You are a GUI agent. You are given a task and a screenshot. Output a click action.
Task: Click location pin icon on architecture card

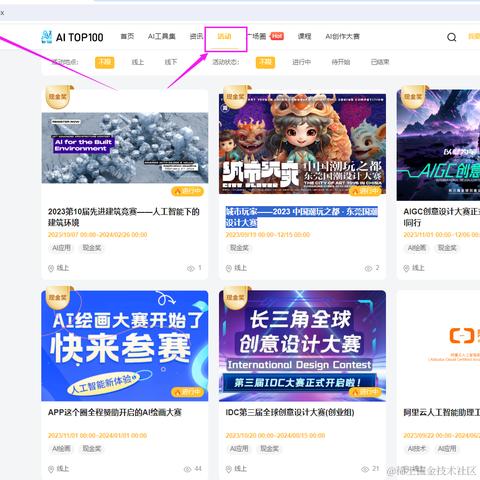[x=51, y=268]
